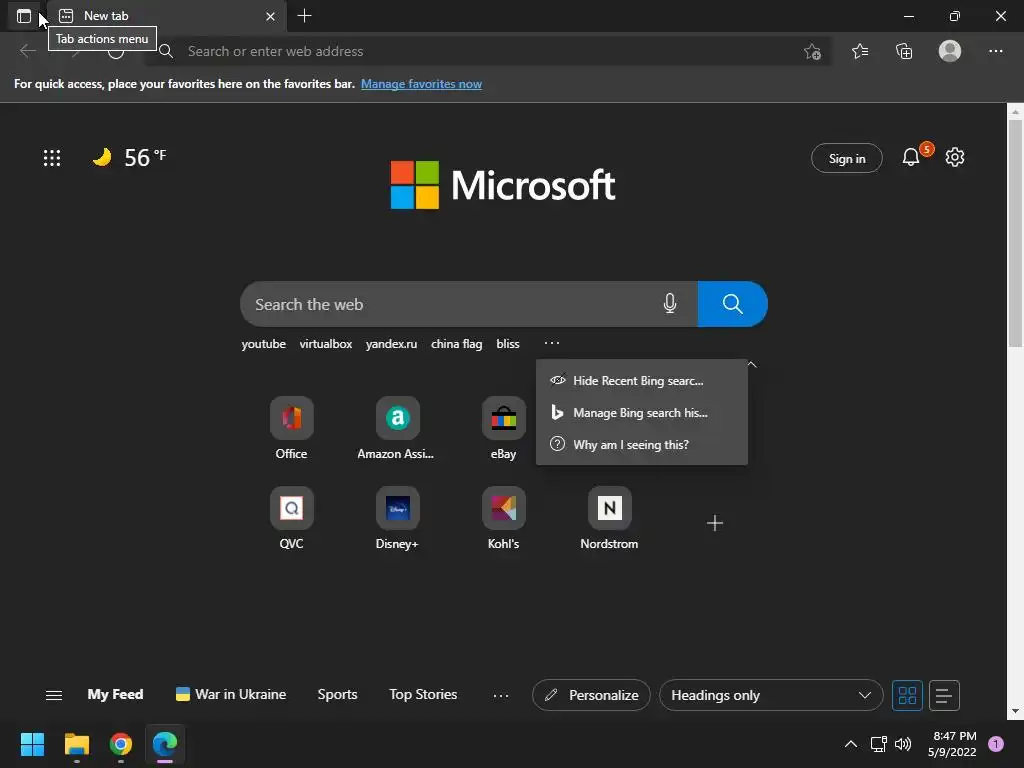1024x768 pixels.
Task: Open the 56 °F weather widget
Action: (129, 157)
